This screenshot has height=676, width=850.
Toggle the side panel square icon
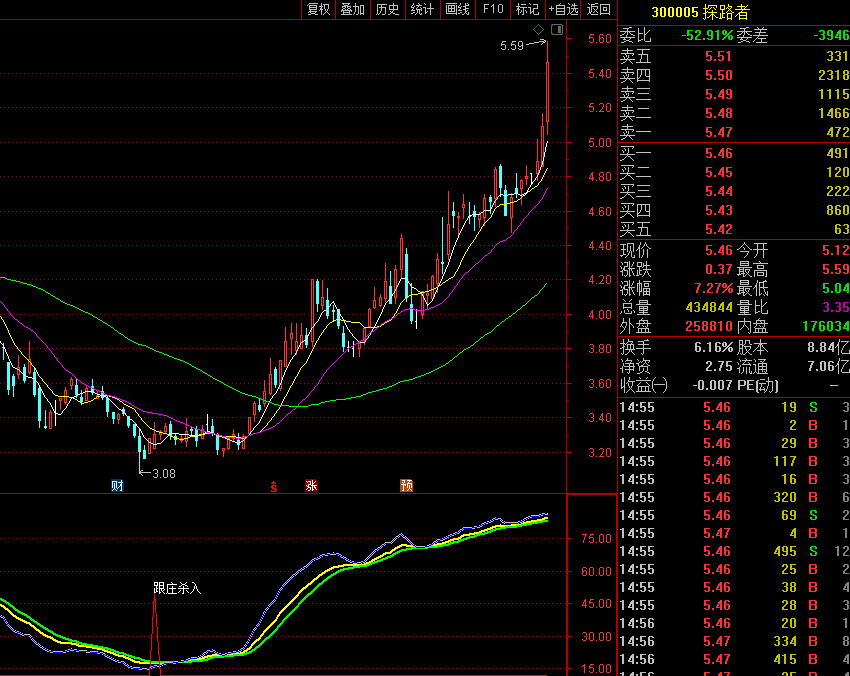(557, 29)
